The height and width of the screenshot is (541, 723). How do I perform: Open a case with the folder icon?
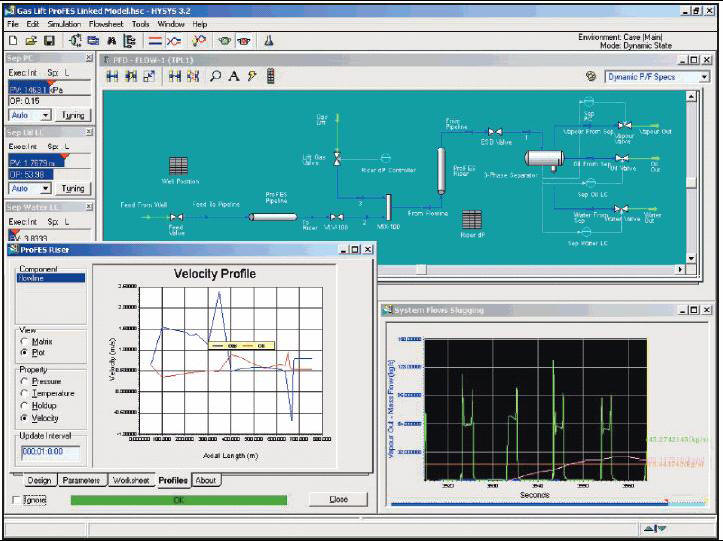pyautogui.click(x=31, y=41)
